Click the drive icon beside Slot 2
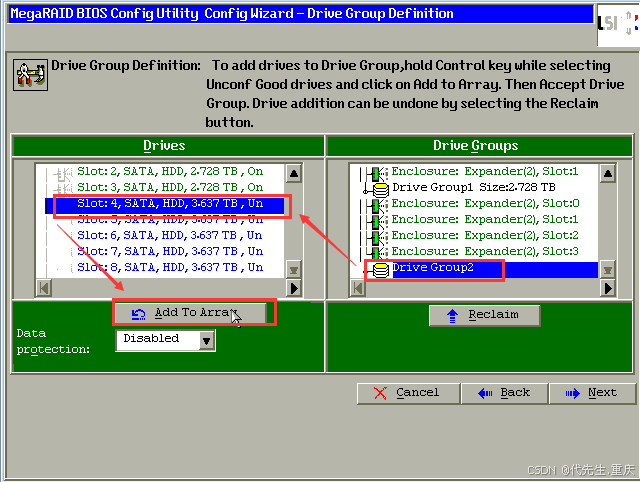This screenshot has width=640, height=482. click(63, 173)
